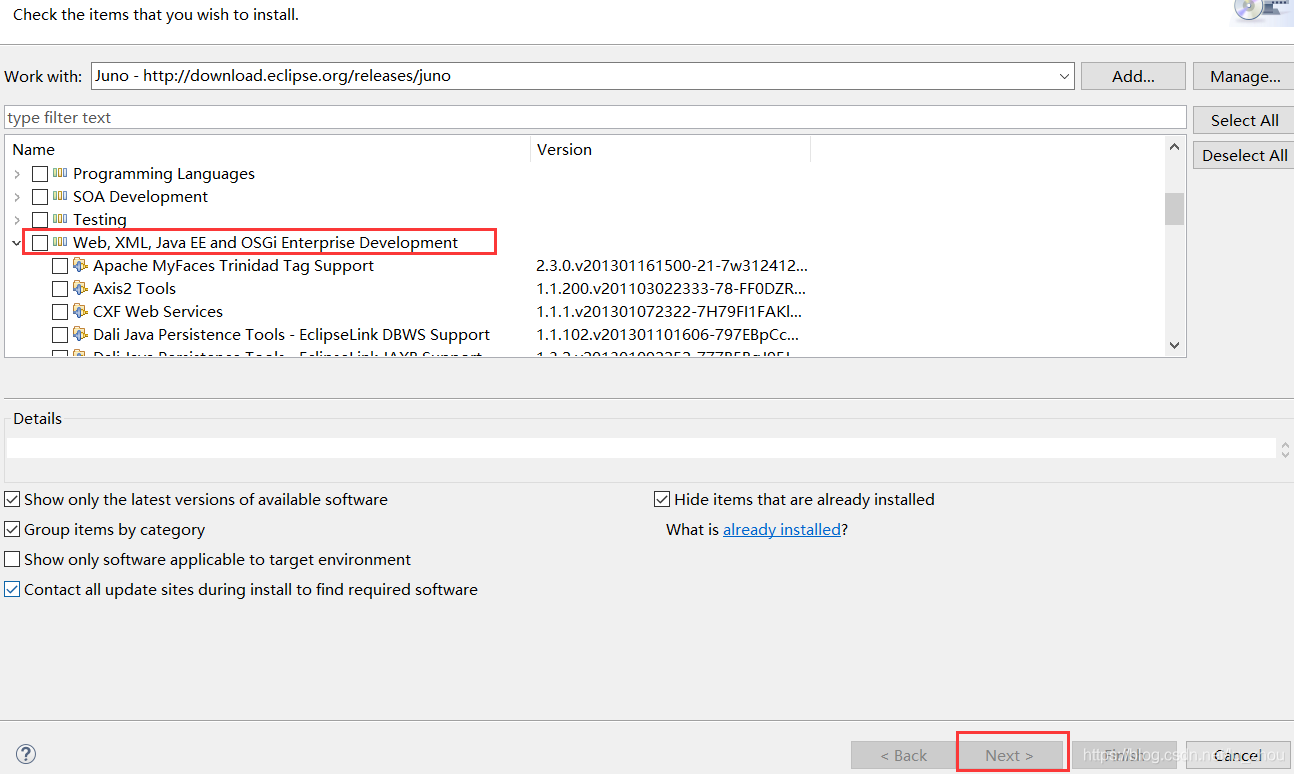Click version 2.3.0.v201301161500 cell
Image resolution: width=1294 pixels, height=774 pixels.
pyautogui.click(x=671, y=266)
